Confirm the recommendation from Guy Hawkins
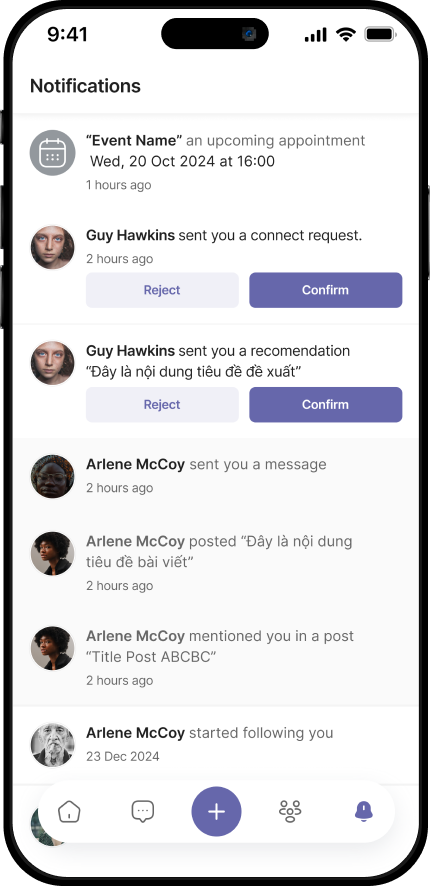Screen dimensions: 430x886 (325, 405)
